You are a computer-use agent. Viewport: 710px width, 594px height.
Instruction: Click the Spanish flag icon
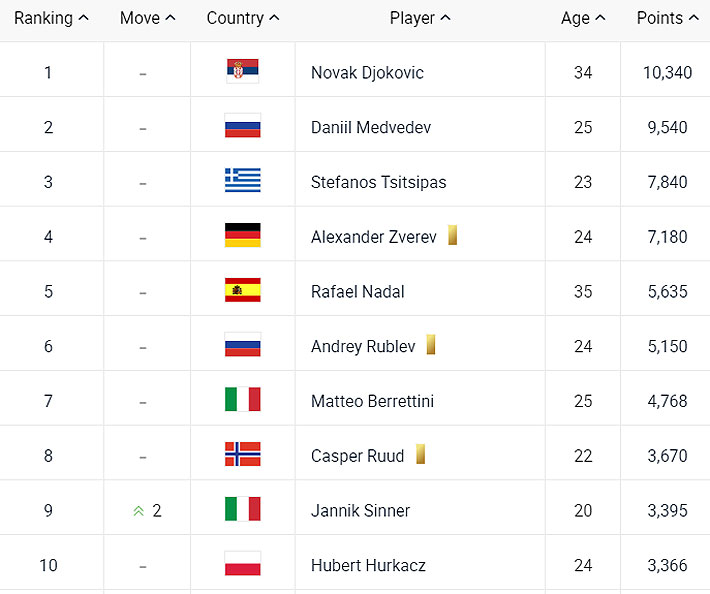[242, 291]
